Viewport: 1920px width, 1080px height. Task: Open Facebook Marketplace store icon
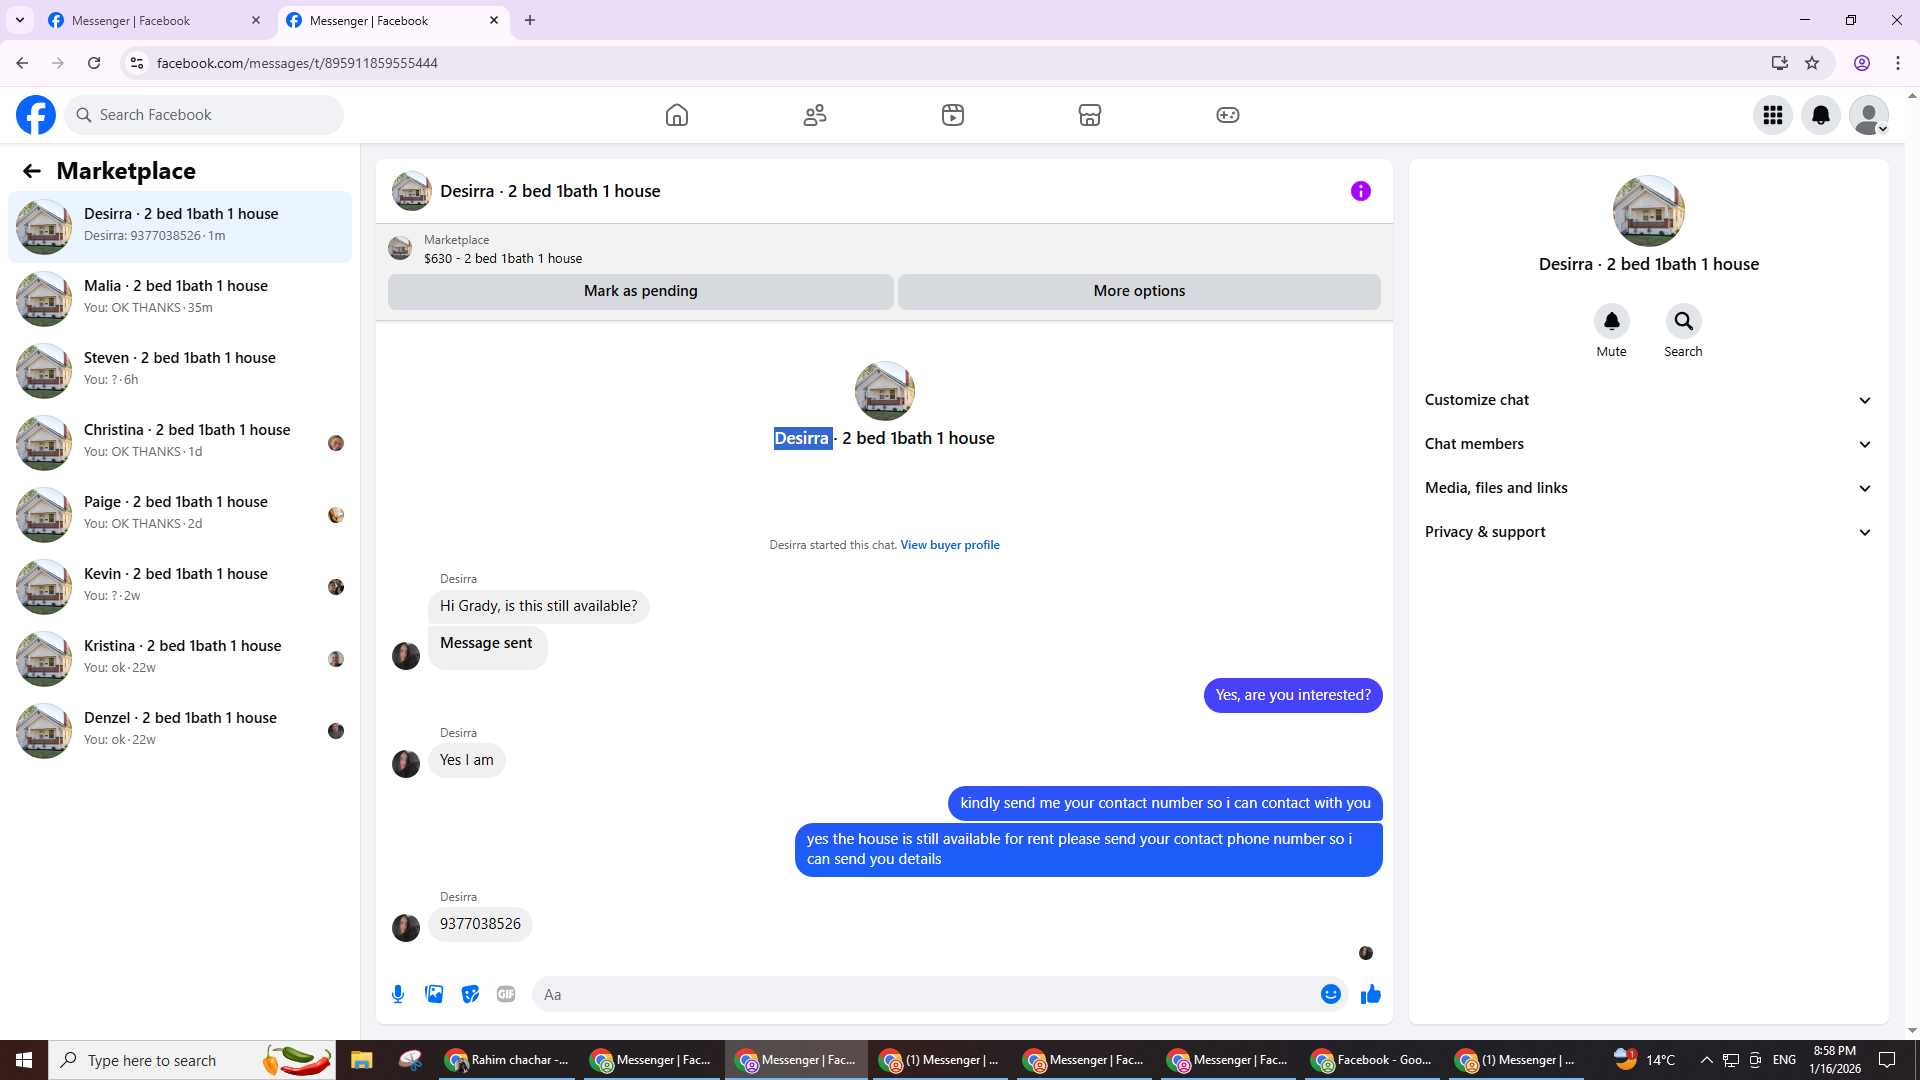coord(1089,115)
